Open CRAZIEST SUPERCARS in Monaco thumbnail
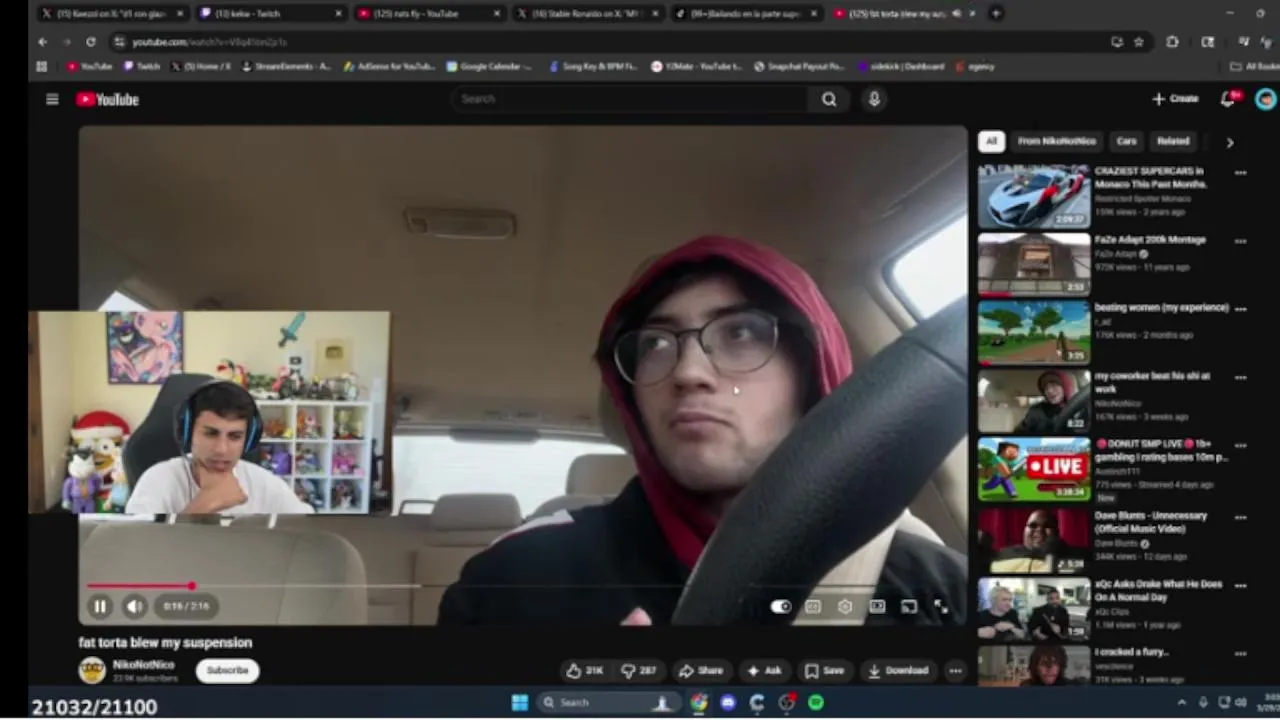This screenshot has height=720, width=1280. pos(1034,196)
